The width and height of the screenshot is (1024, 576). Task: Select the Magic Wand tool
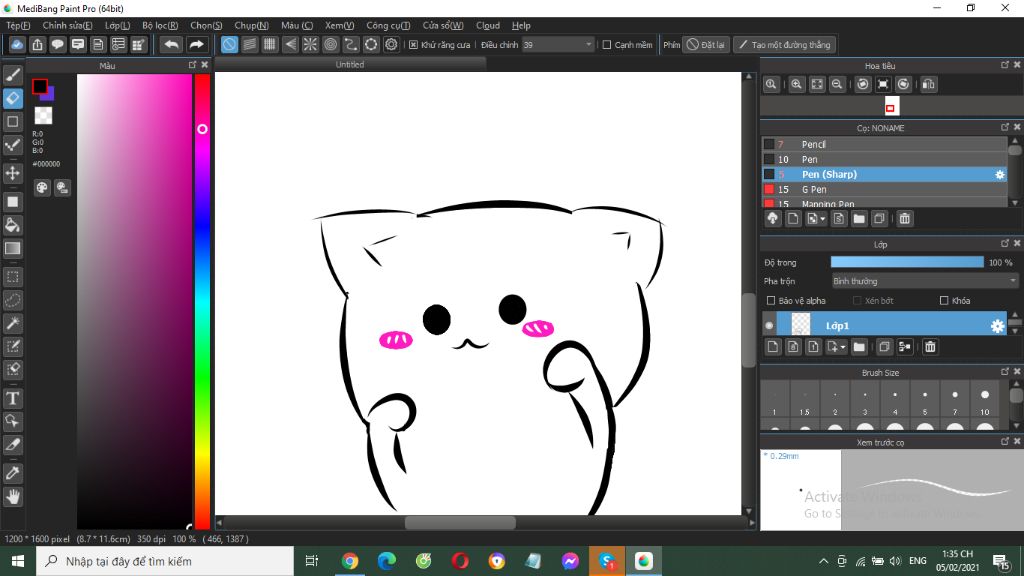(12, 323)
